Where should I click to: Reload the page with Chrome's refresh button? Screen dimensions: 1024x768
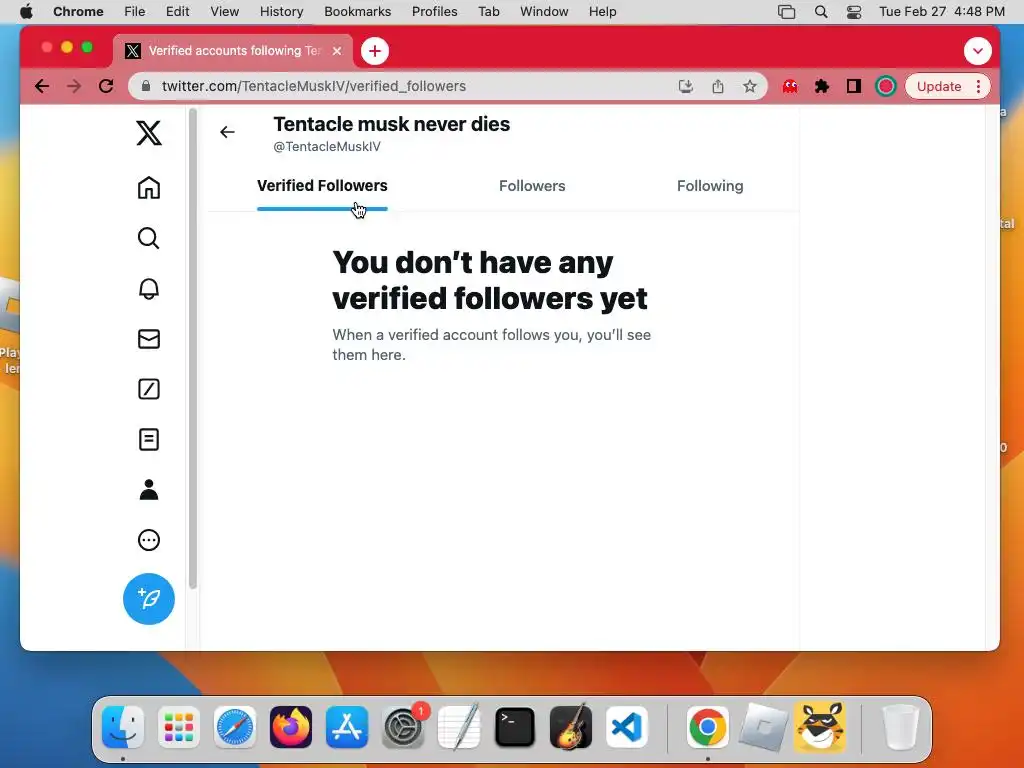pos(106,86)
